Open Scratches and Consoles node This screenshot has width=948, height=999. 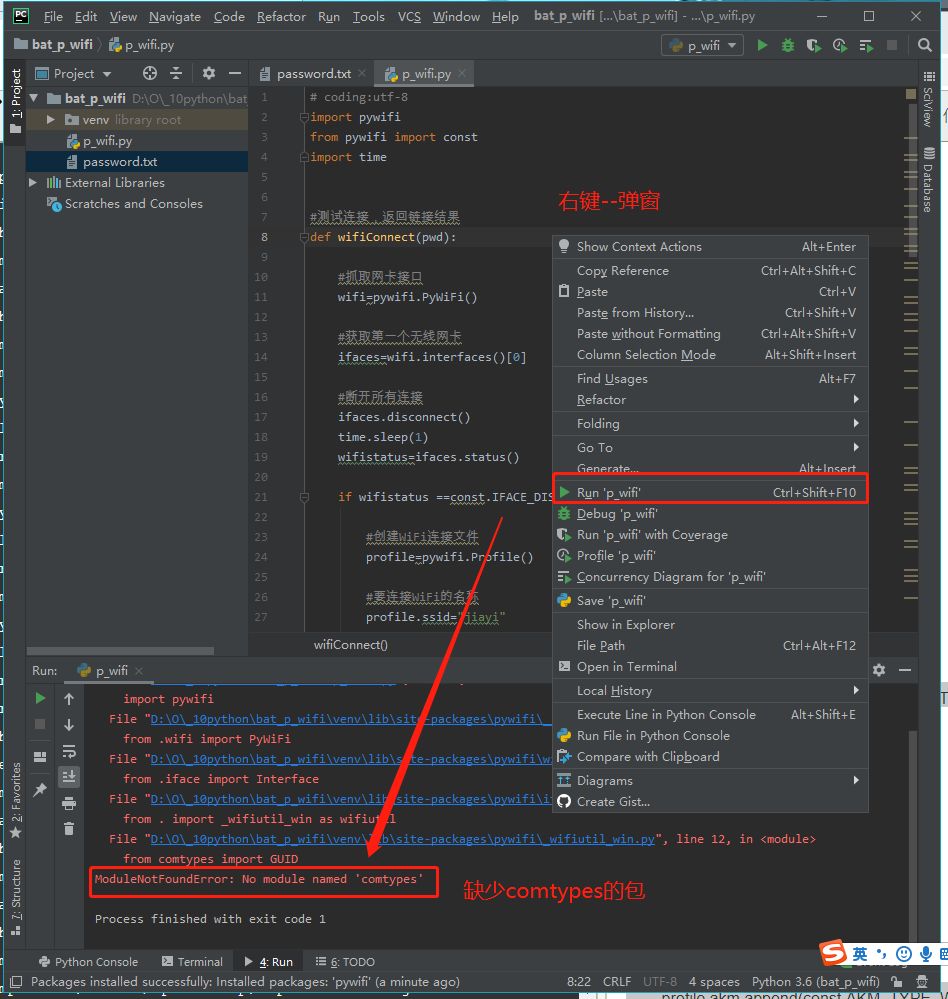133,204
